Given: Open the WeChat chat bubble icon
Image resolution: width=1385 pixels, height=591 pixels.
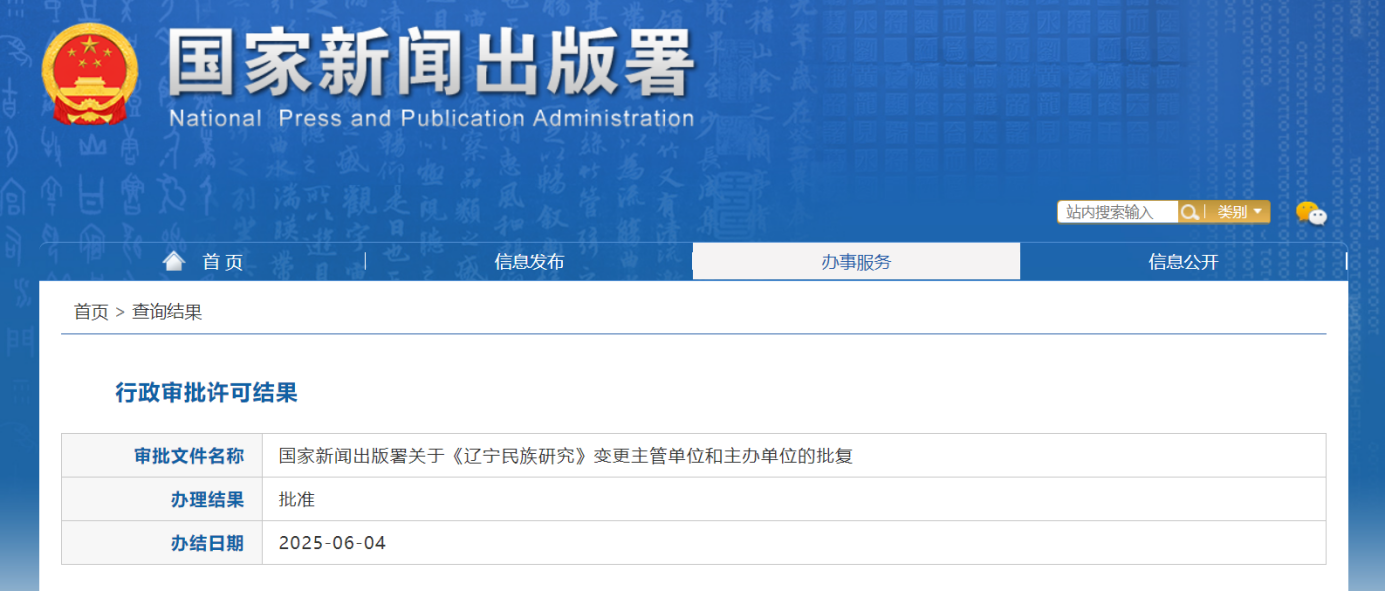Looking at the screenshot, I should click(1310, 213).
